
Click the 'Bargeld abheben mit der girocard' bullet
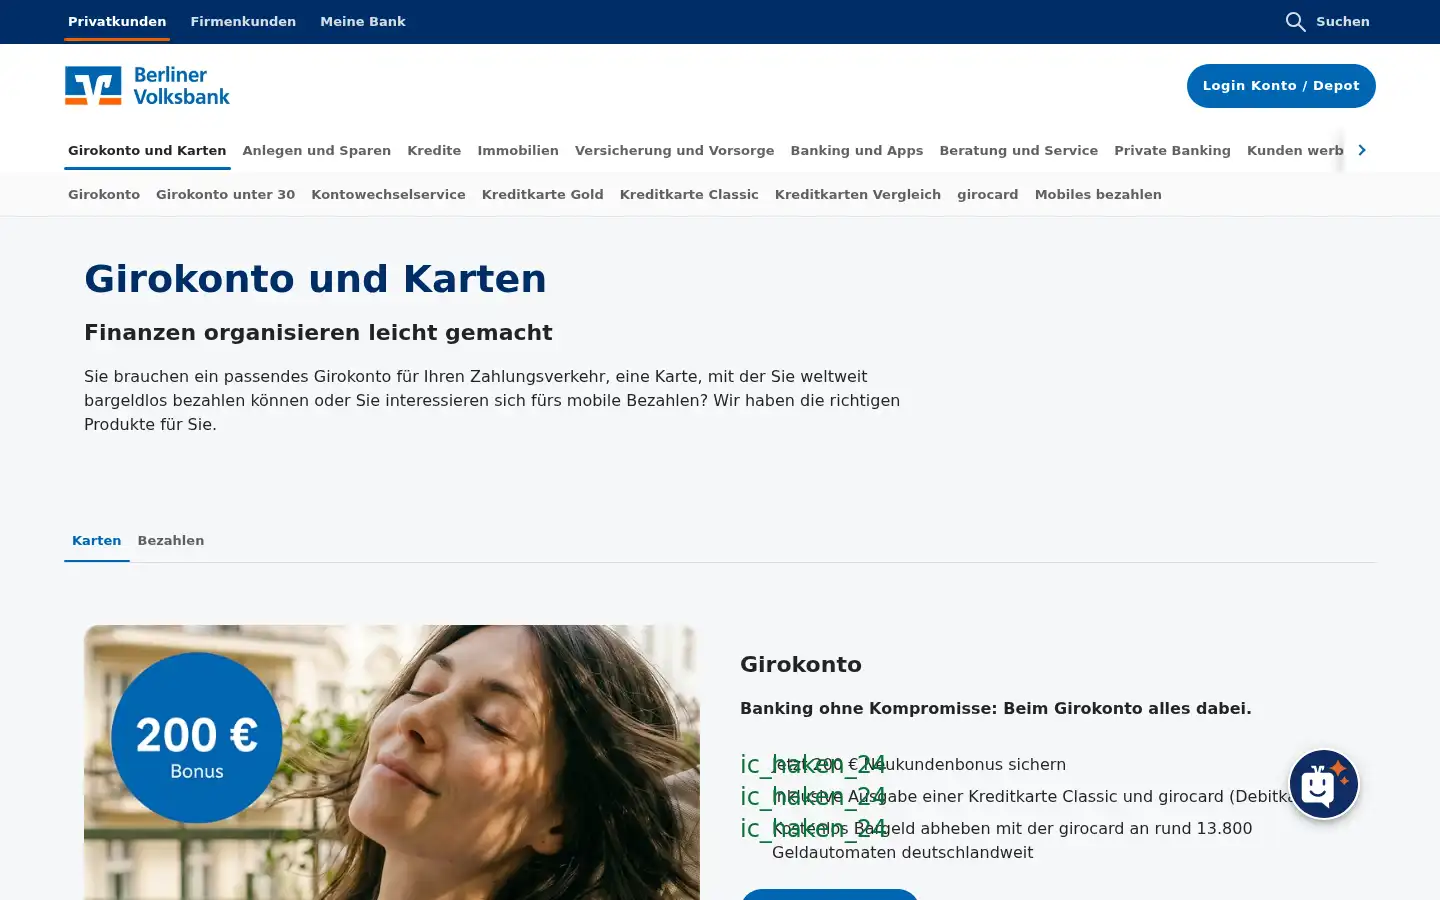pos(1012,840)
